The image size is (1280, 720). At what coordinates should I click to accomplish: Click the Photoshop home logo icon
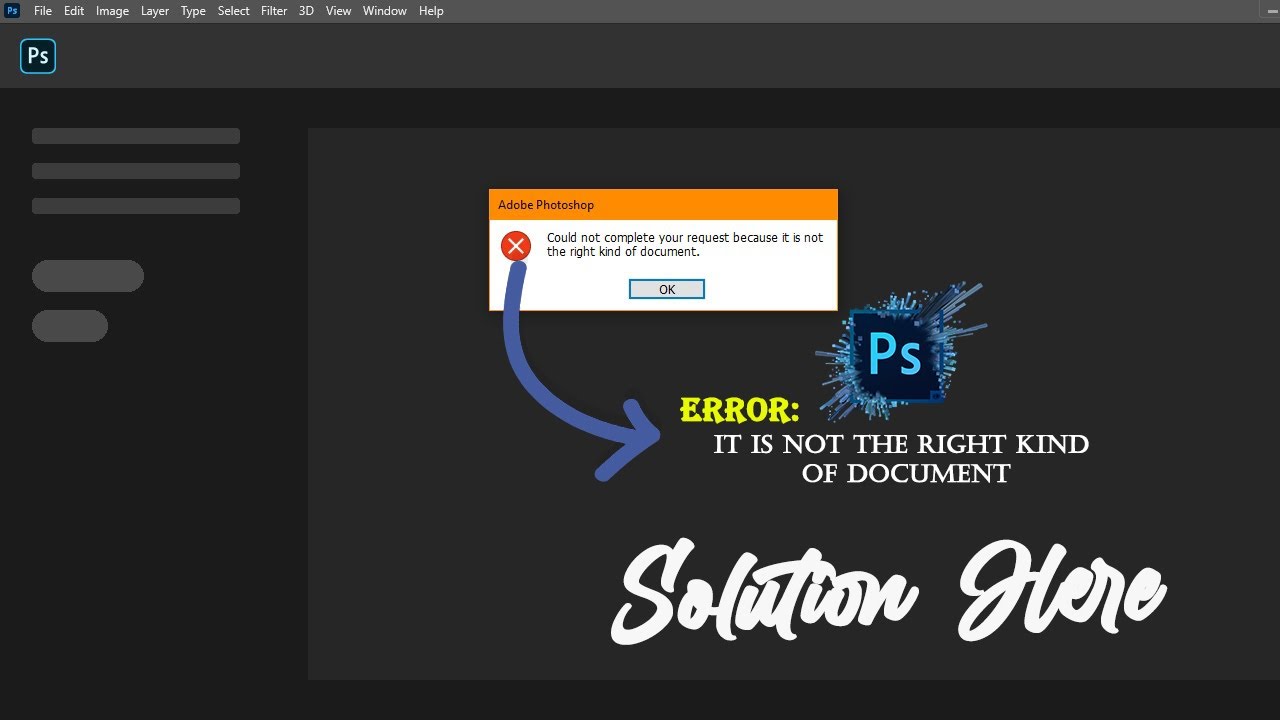(38, 56)
